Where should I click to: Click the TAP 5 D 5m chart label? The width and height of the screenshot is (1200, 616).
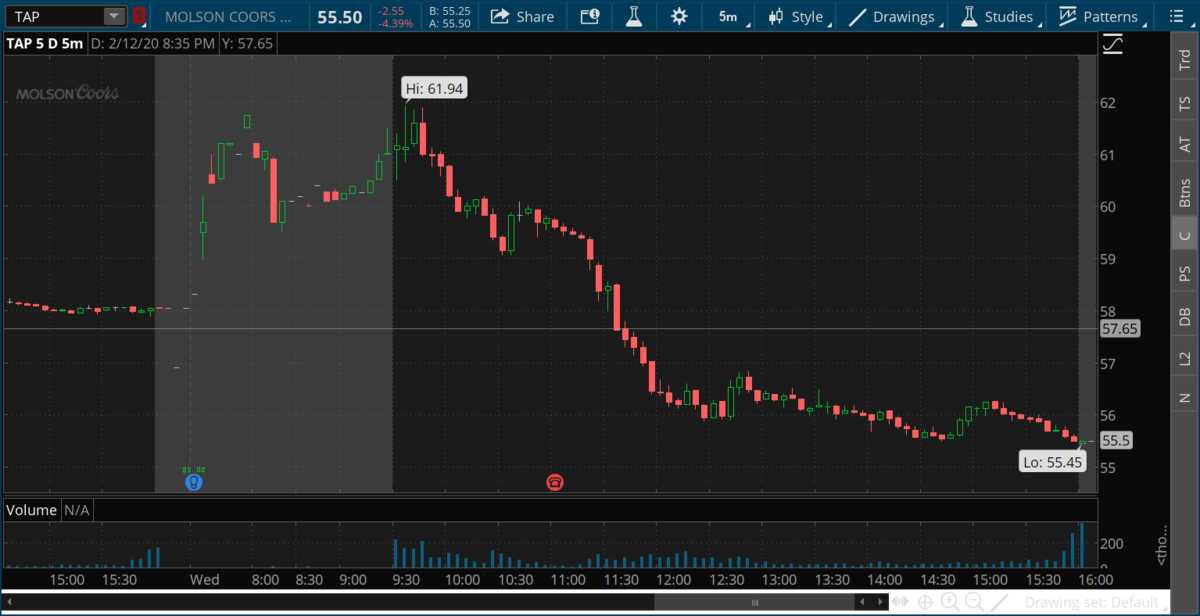click(x=43, y=44)
